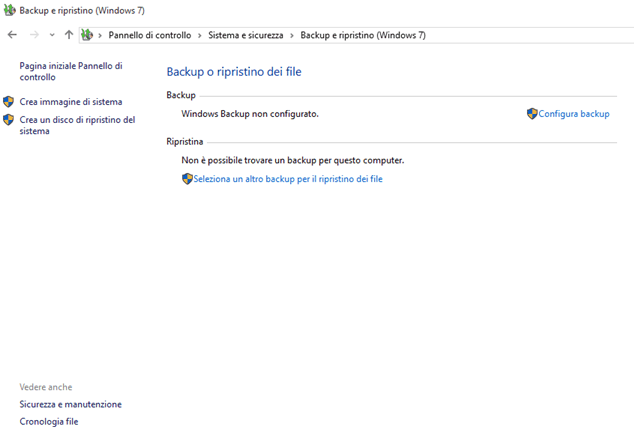Open Sistema e sicurezza breadcrumb
Viewport: 634px width, 441px height.
245,35
